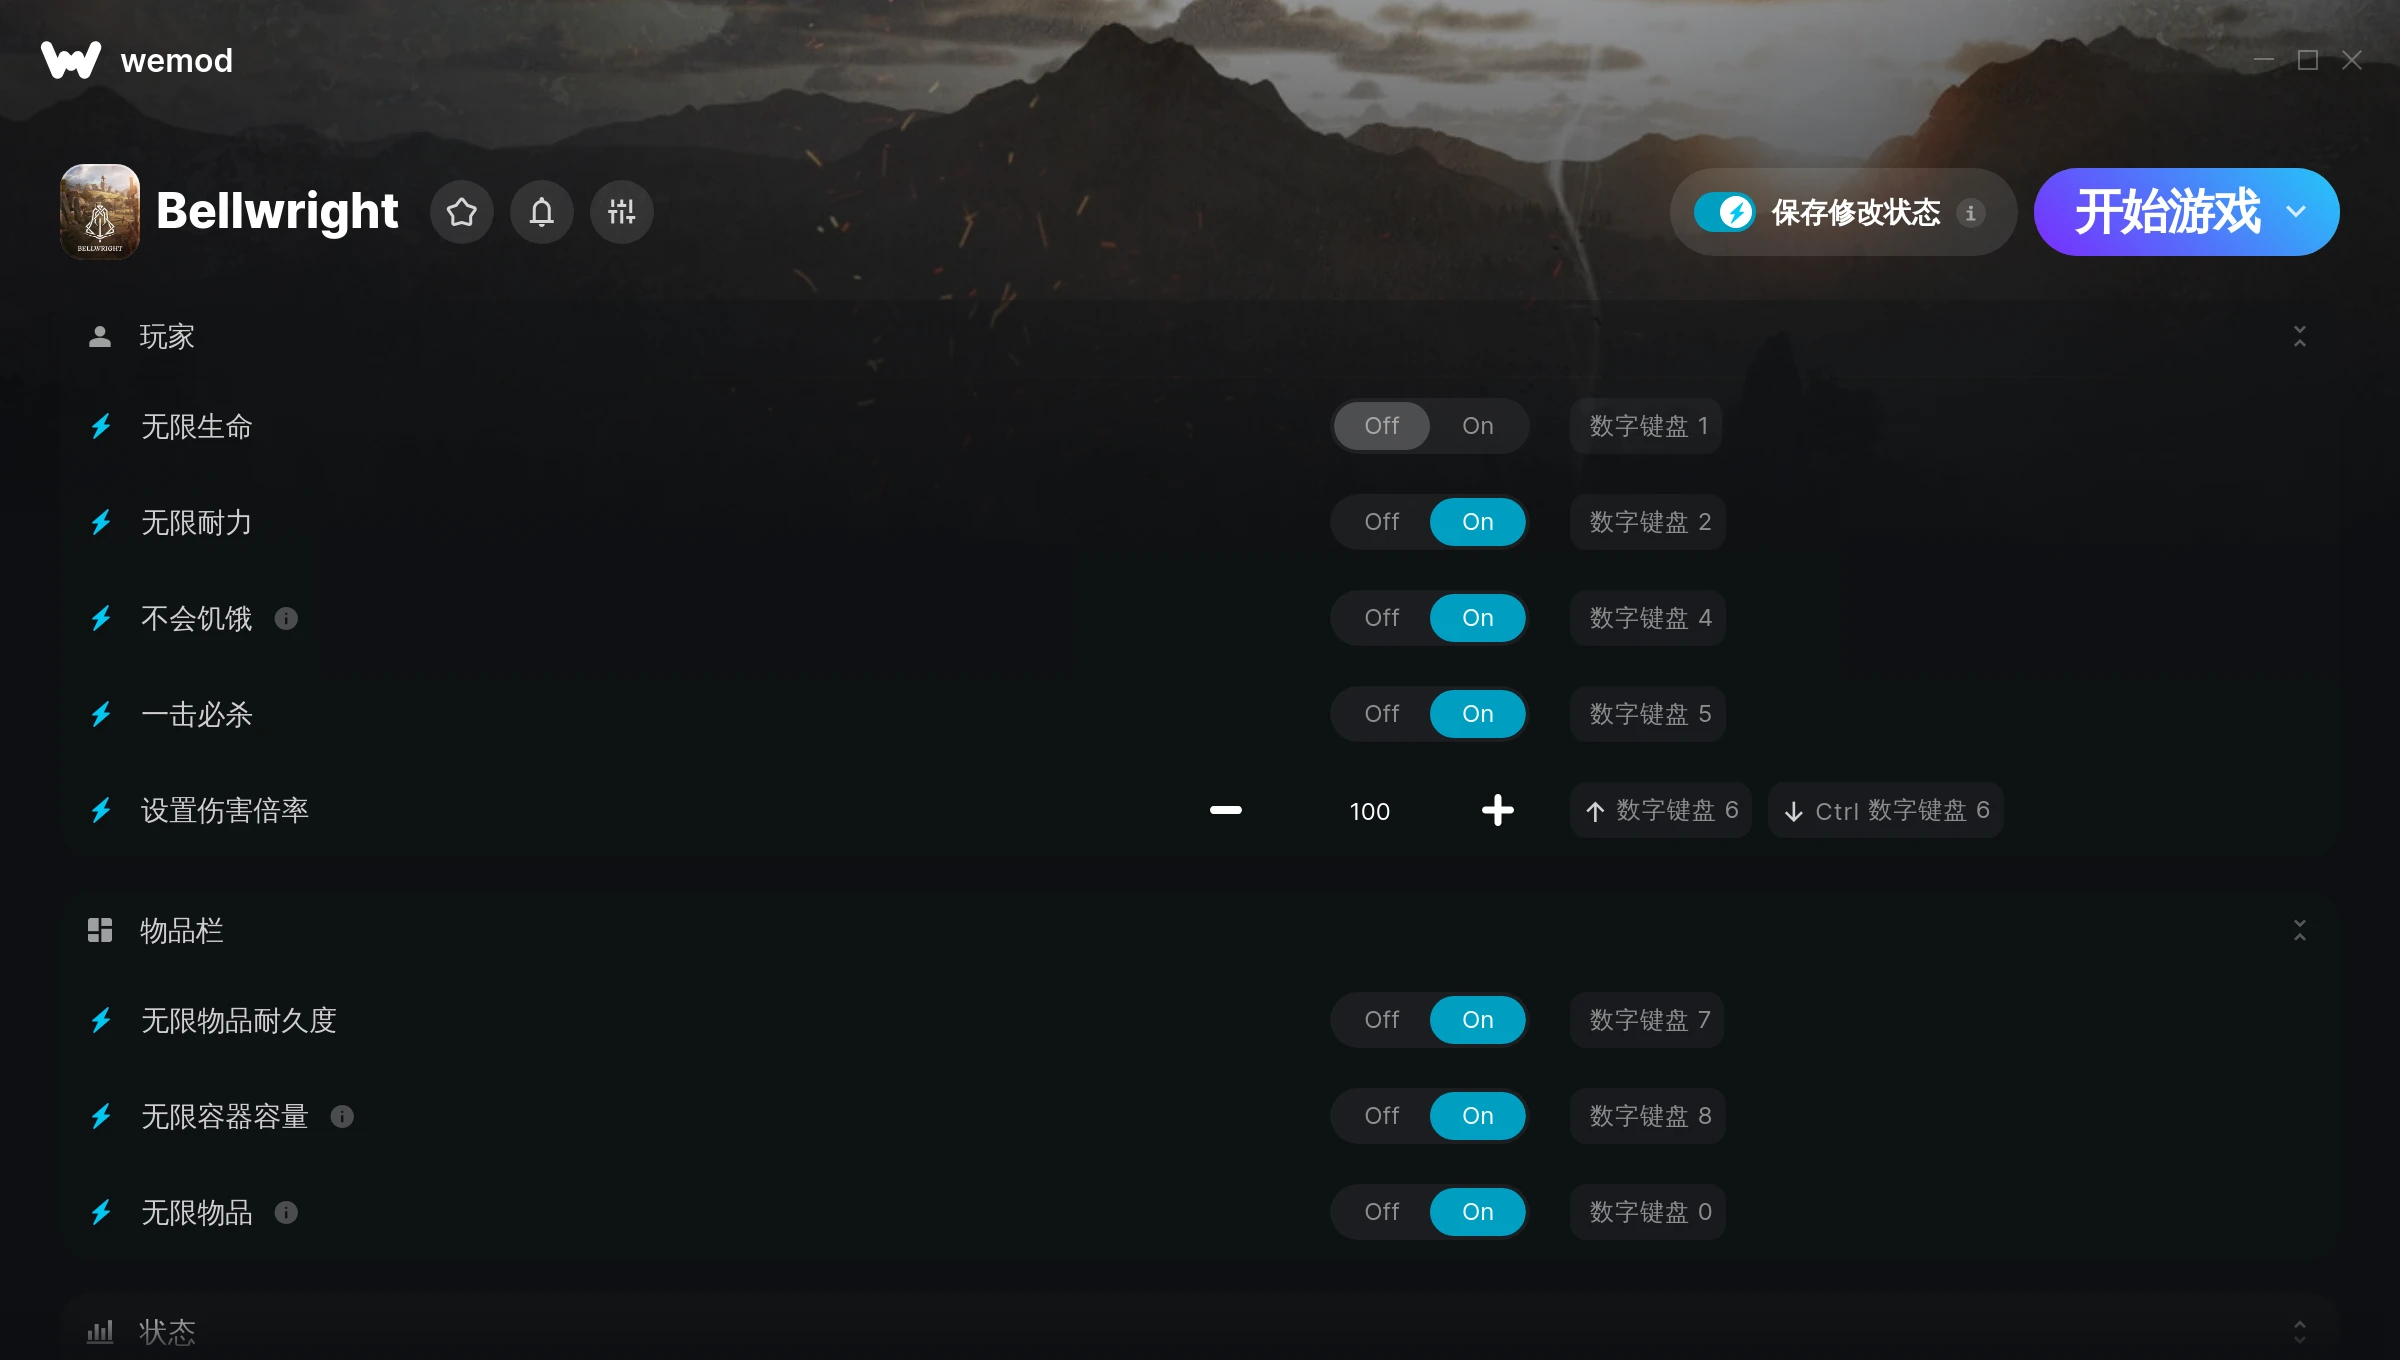The image size is (2400, 1360).
Task: Toggle the 保存修改状态 switch
Action: click(x=1725, y=212)
